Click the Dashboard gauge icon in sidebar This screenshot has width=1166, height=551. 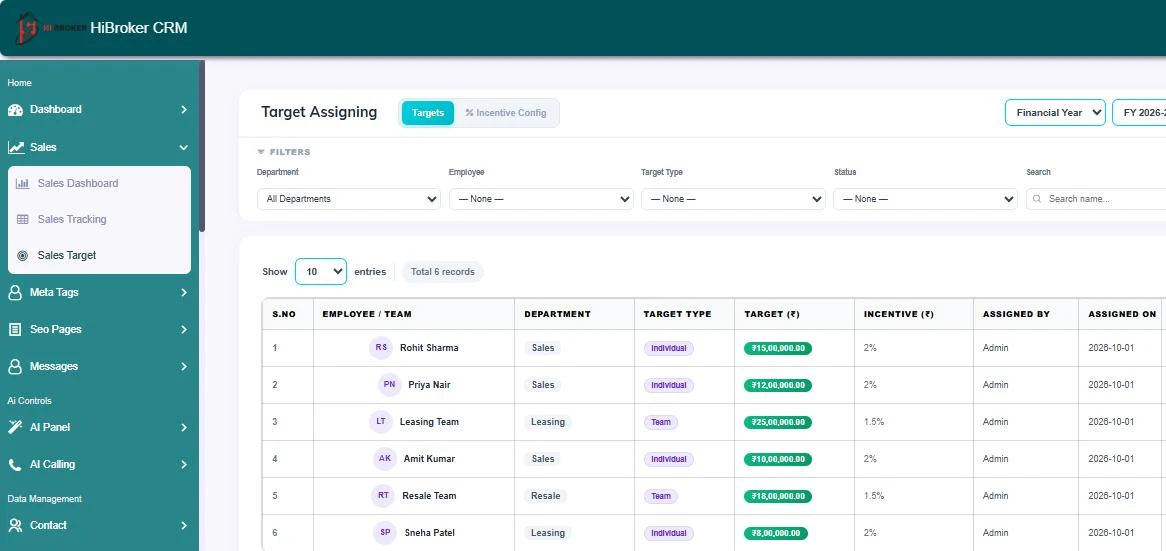15,109
